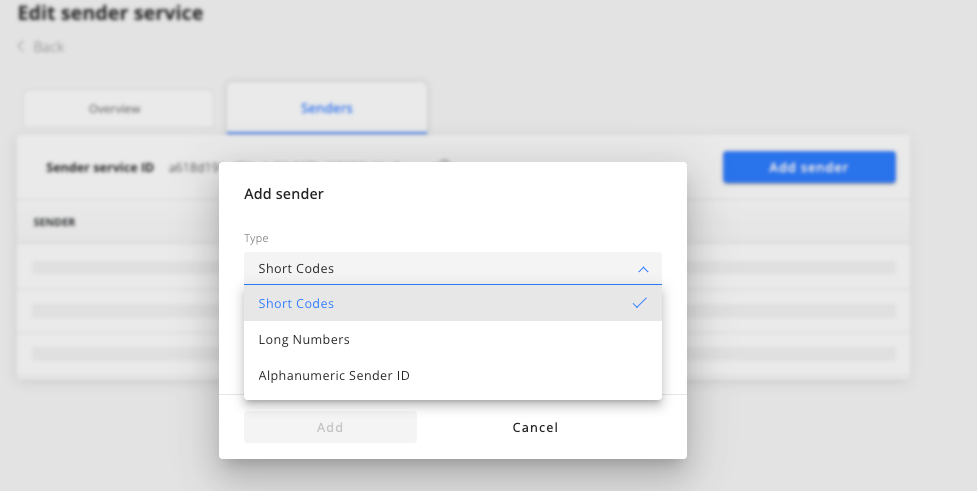This screenshot has height=491, width=977.
Task: Click the Edit sender service page heading
Action: (x=110, y=13)
